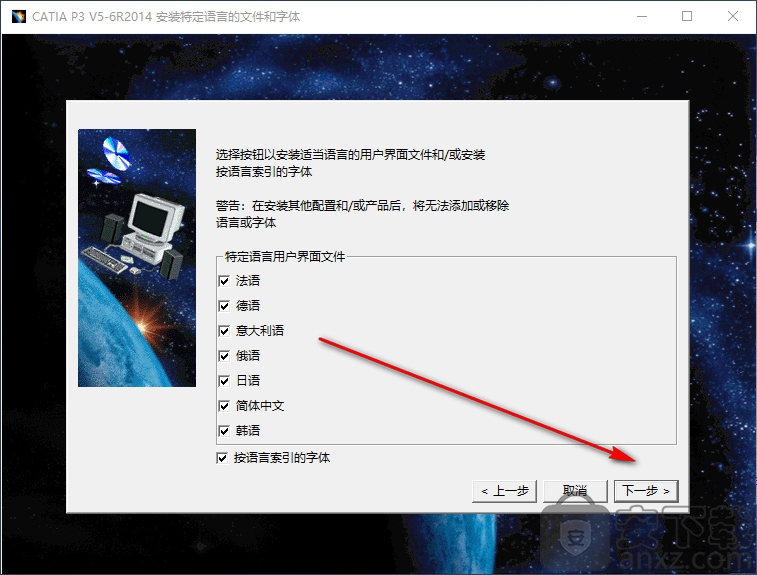Viewport: 757px width, 575px height.
Task: Uncheck the 韩语 language checkbox
Action: (224, 431)
